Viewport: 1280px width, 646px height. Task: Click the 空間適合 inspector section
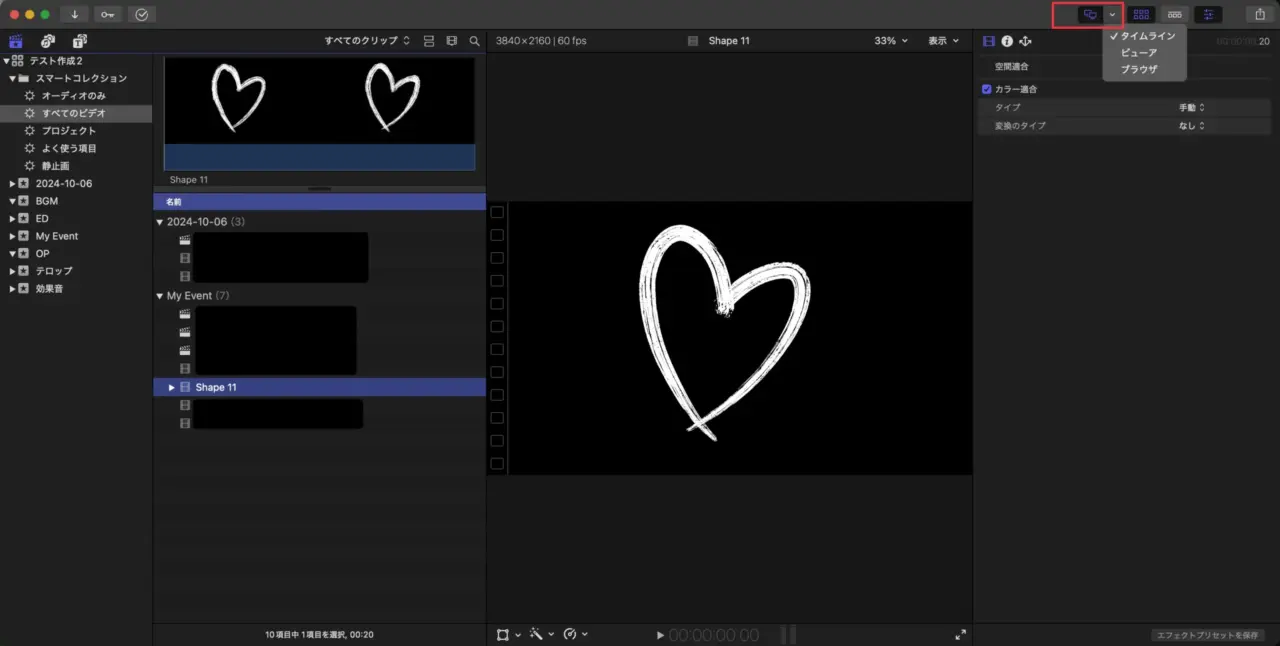click(x=1011, y=67)
